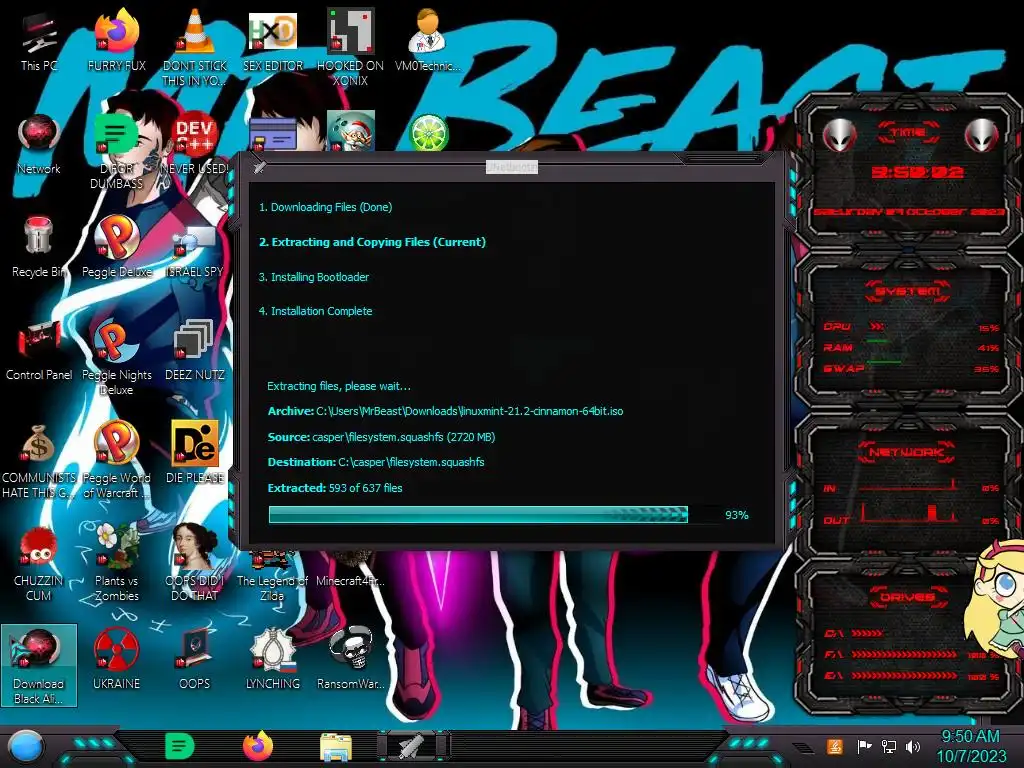This screenshot has width=1024, height=768.
Task: Open the Recycle Bin
Action: click(39, 247)
